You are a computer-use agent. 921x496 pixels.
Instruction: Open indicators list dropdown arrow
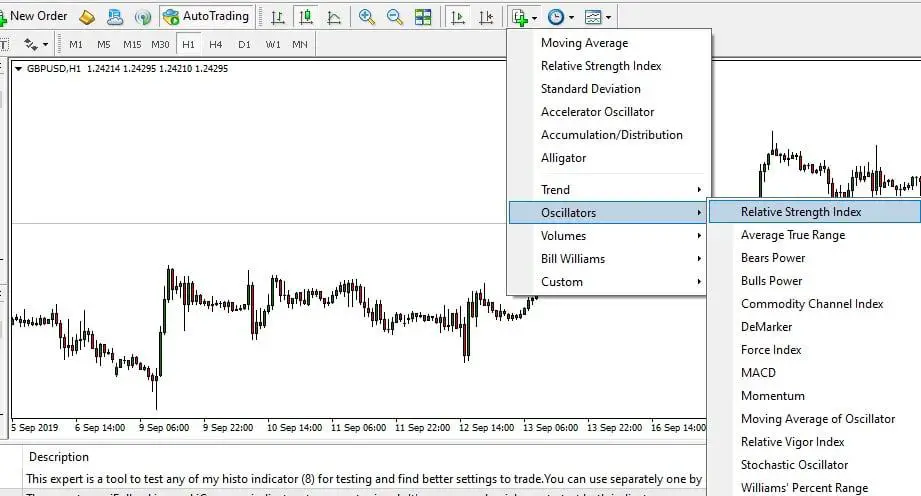click(x=534, y=18)
